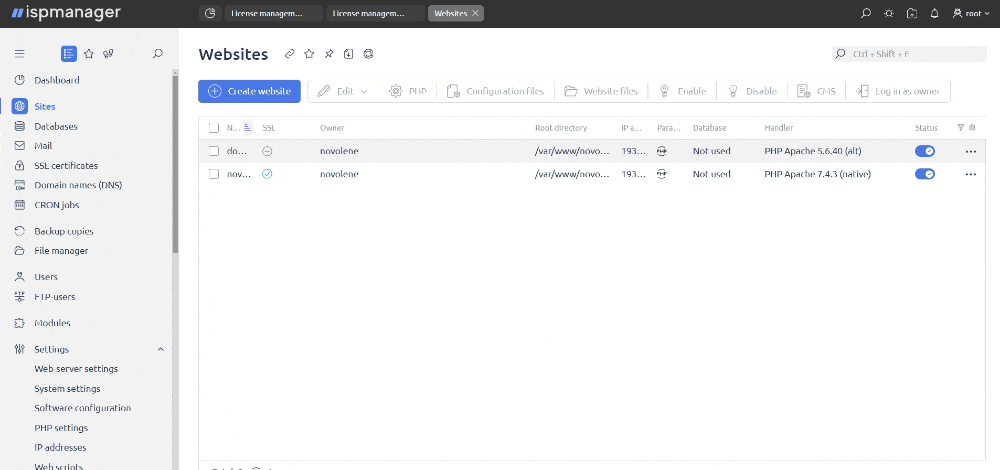Toggle status switch for PHP Apache 5.6.40 site
The image size is (1000, 470).
pyautogui.click(x=925, y=151)
